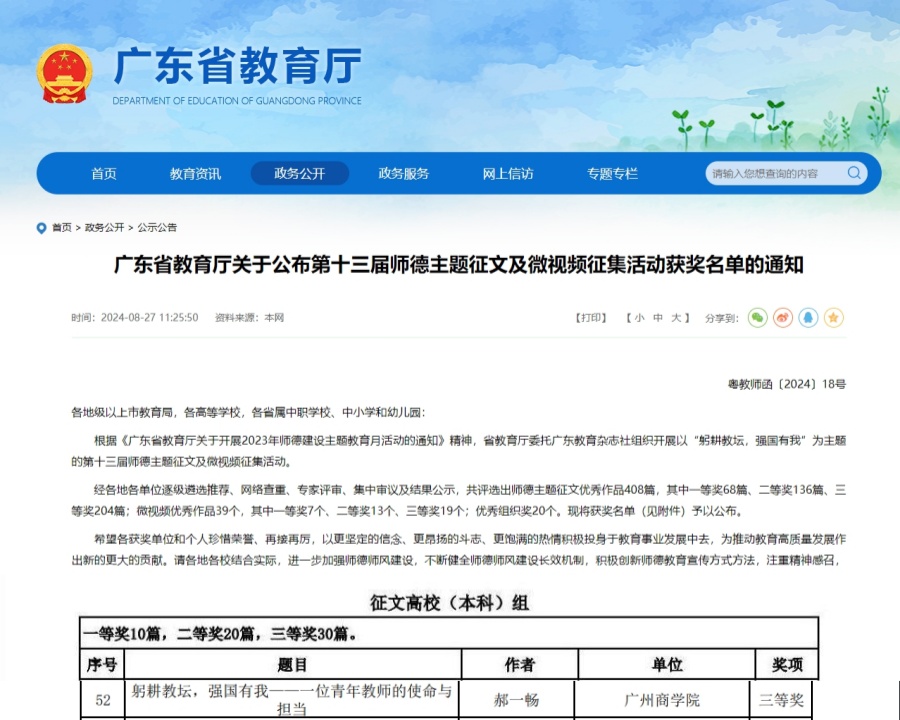The height and width of the screenshot is (720, 900).
Task: Click the search magnifier icon
Action: point(854,172)
